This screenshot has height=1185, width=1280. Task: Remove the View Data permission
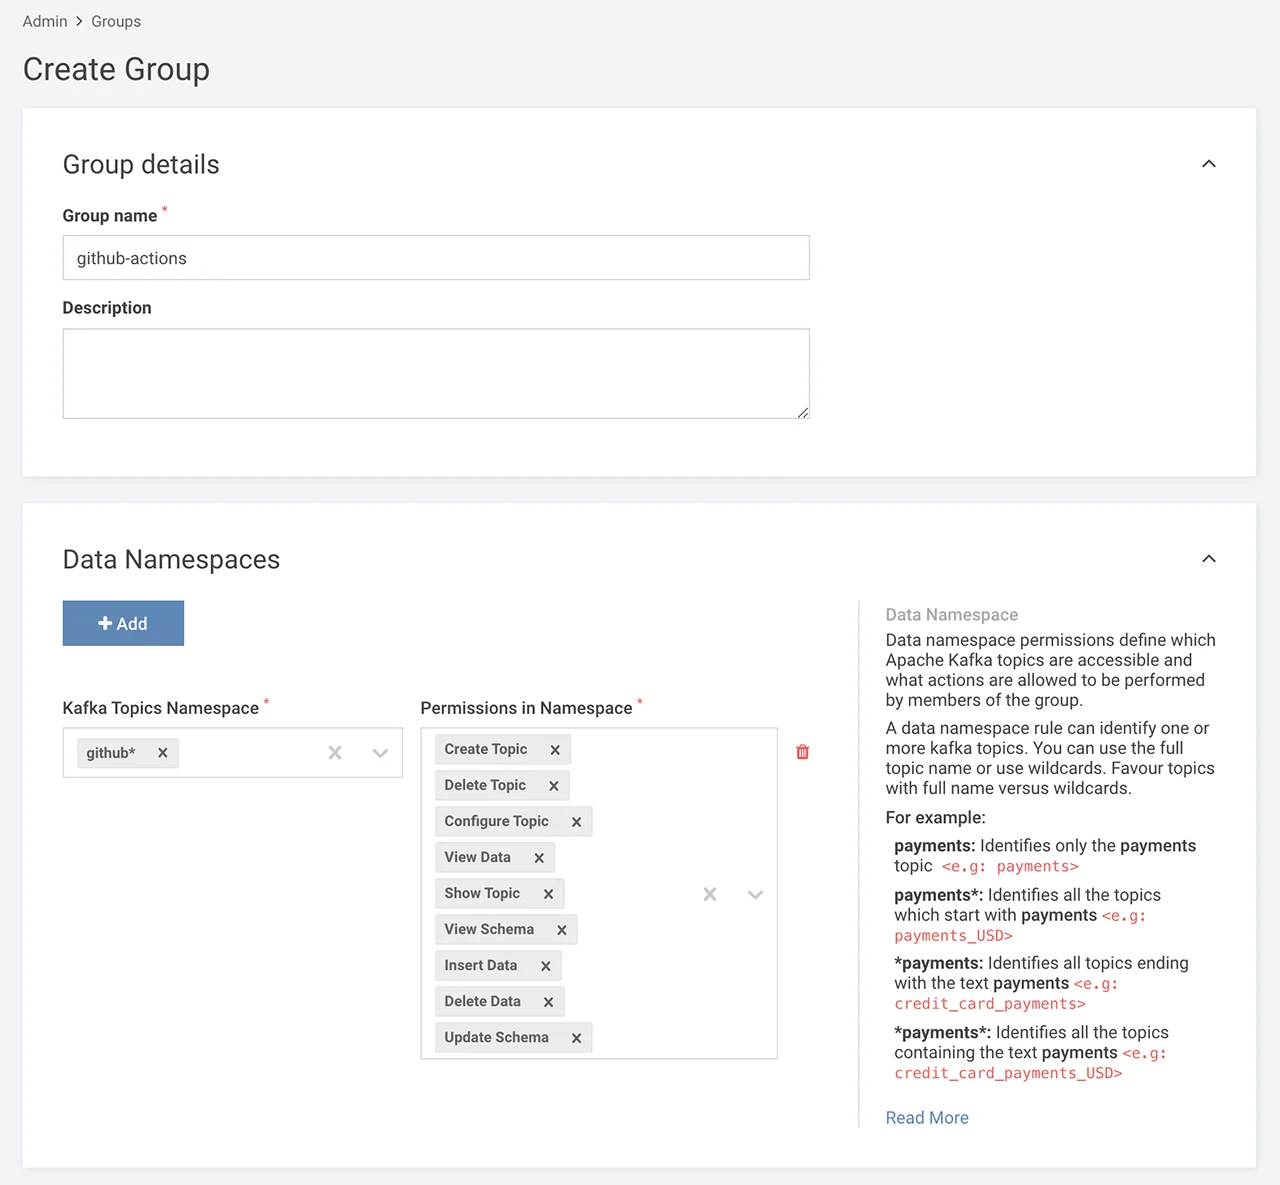click(538, 857)
